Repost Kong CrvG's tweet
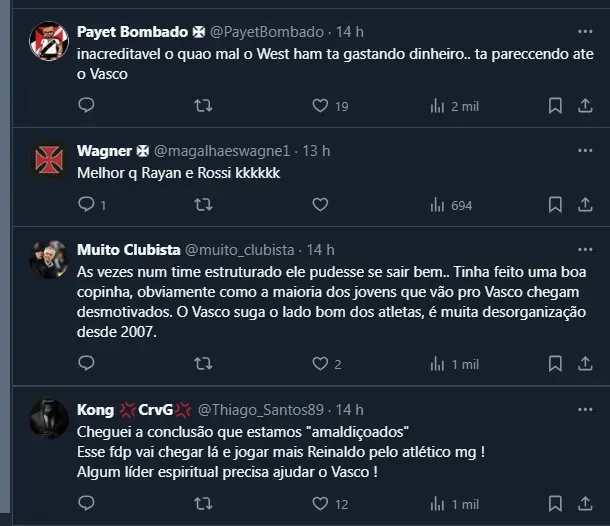610x526 pixels. 203,503
